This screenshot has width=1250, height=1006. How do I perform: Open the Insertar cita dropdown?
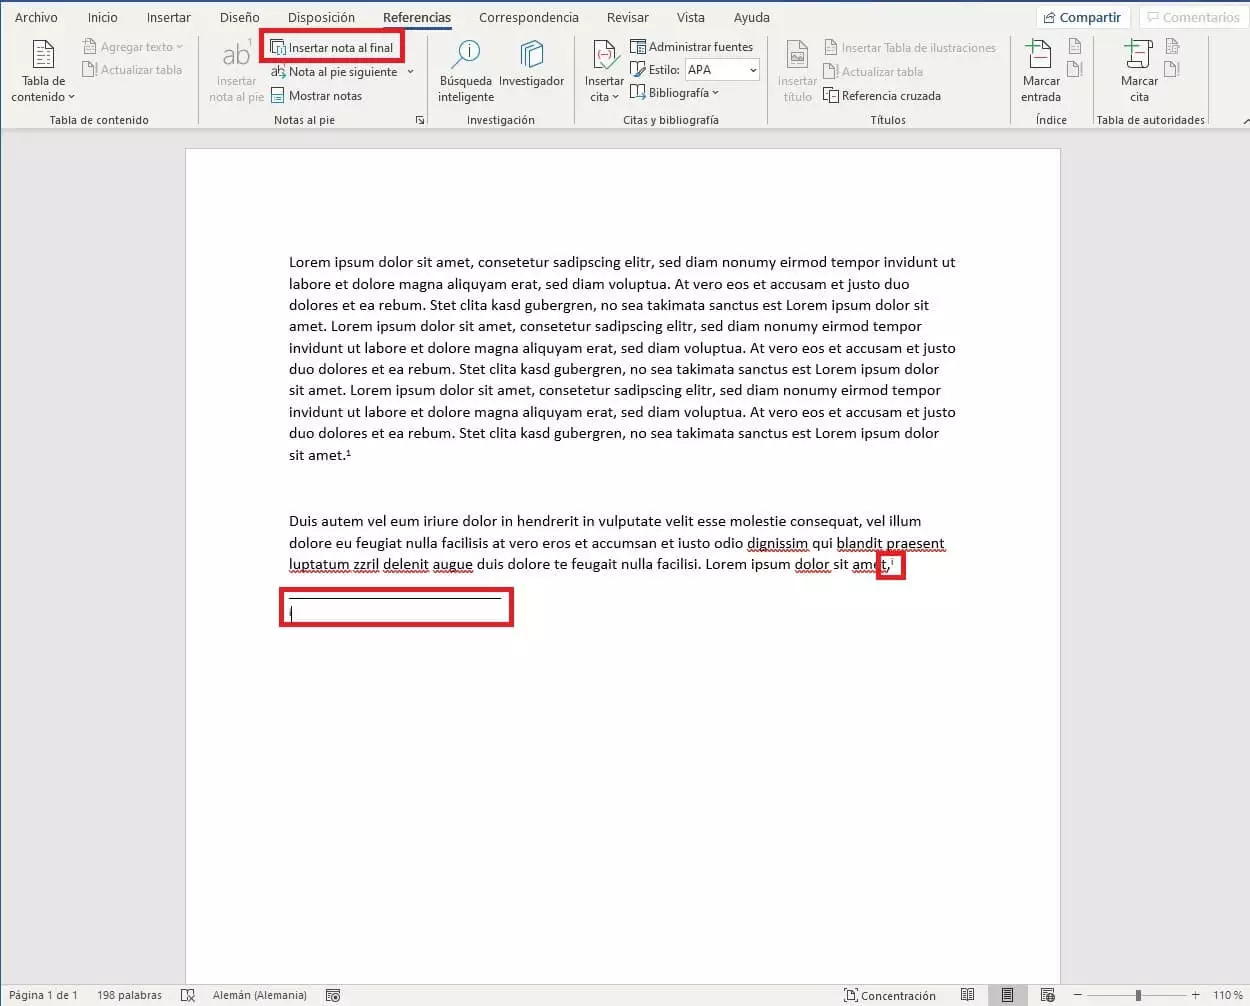[603, 72]
